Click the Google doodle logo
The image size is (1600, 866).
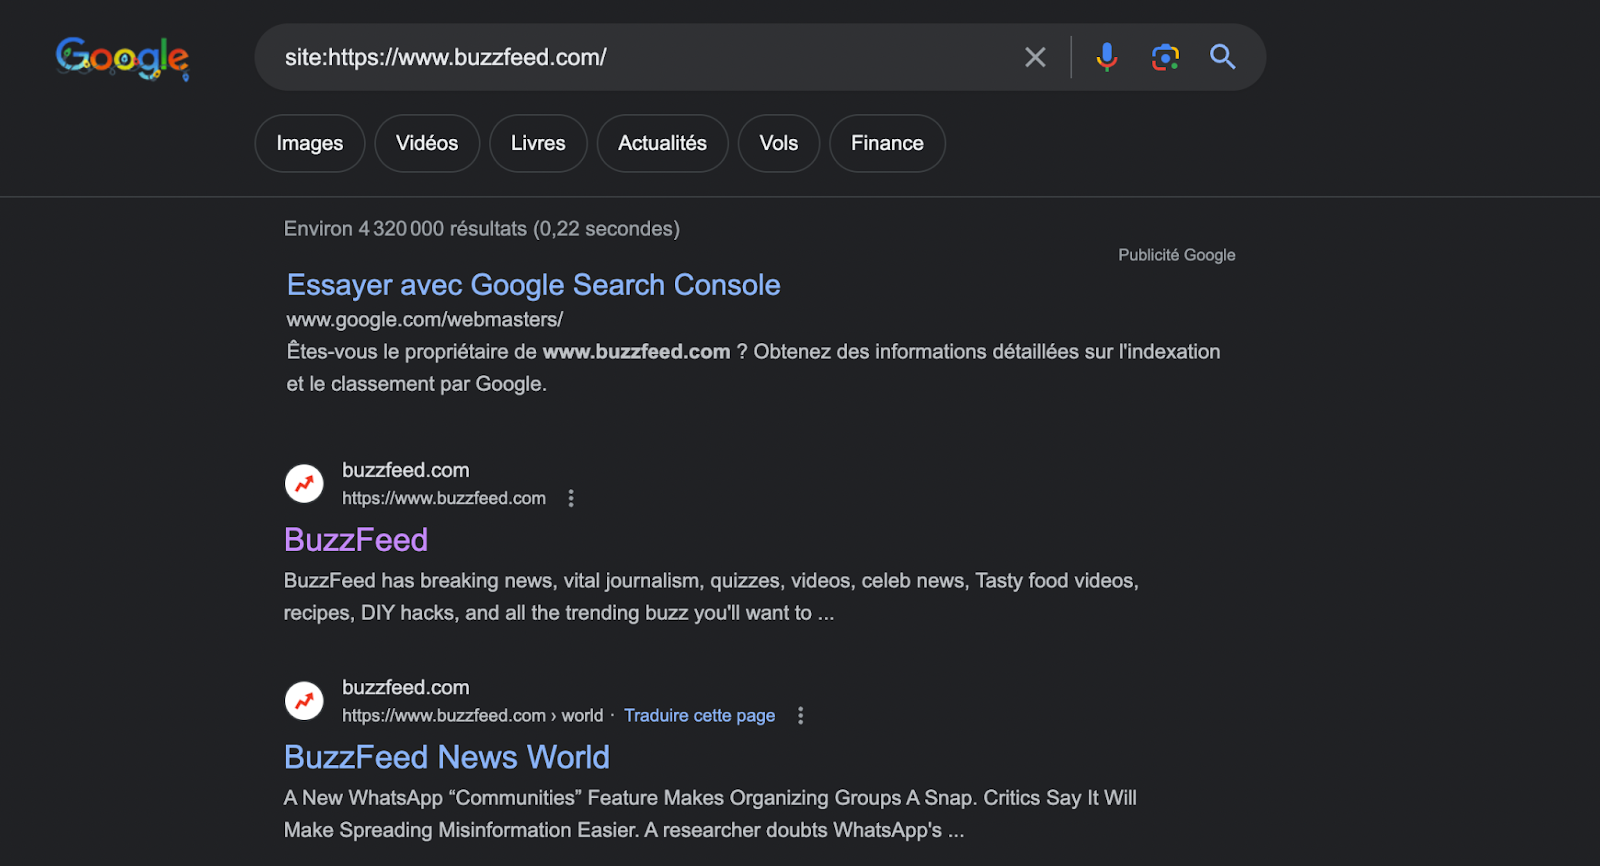point(122,58)
